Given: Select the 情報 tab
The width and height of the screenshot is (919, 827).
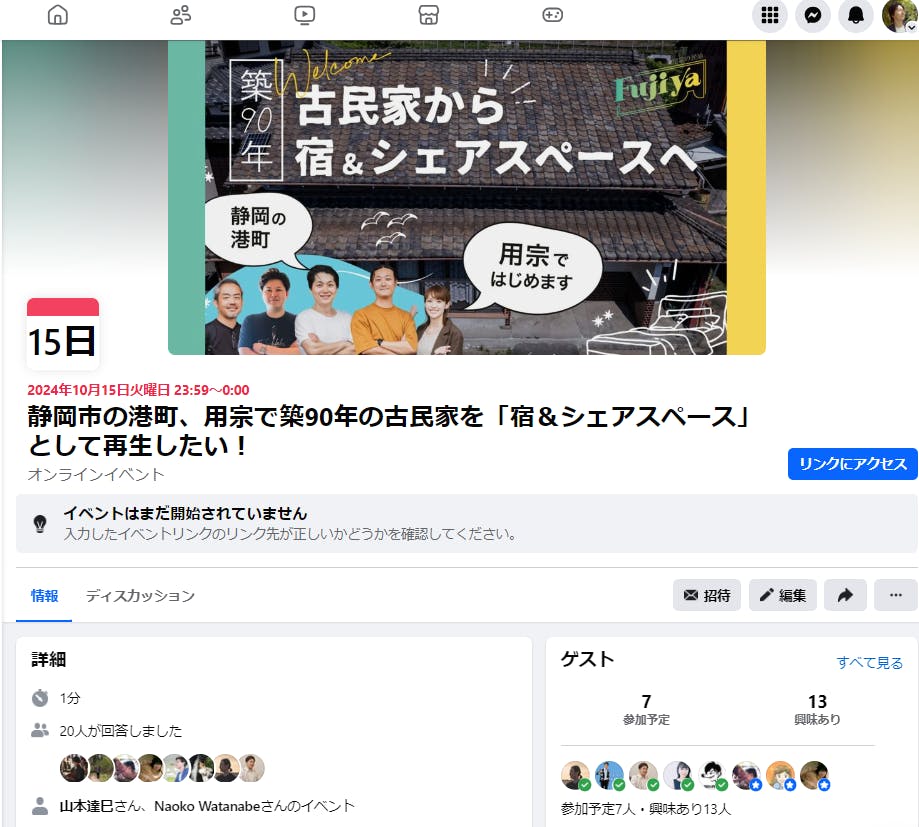Looking at the screenshot, I should [x=44, y=596].
